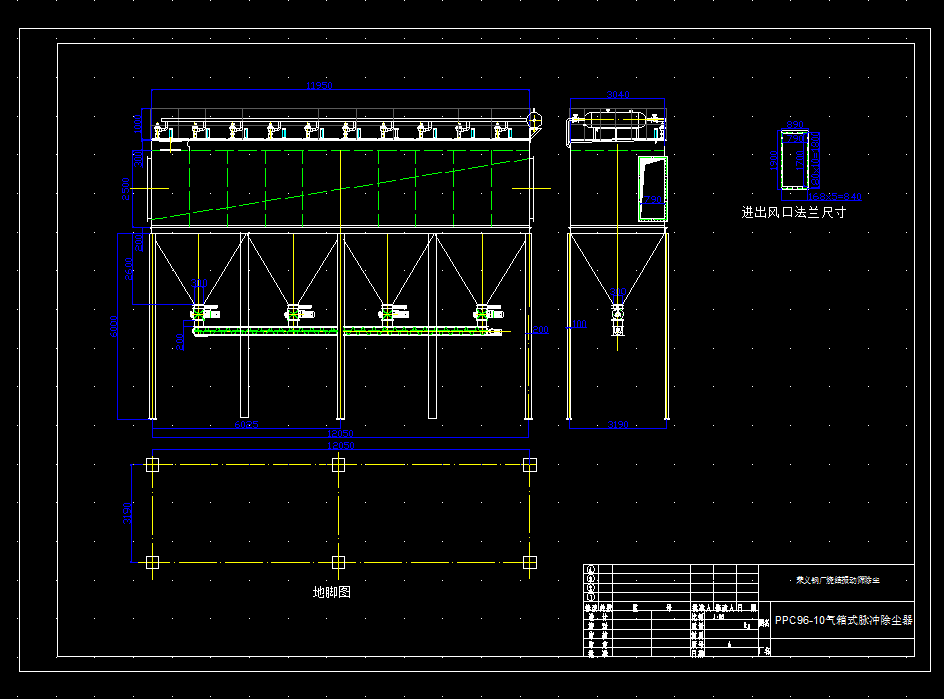Select the 100 dimension near the side view
Image resolution: width=944 pixels, height=699 pixels.
(579, 324)
